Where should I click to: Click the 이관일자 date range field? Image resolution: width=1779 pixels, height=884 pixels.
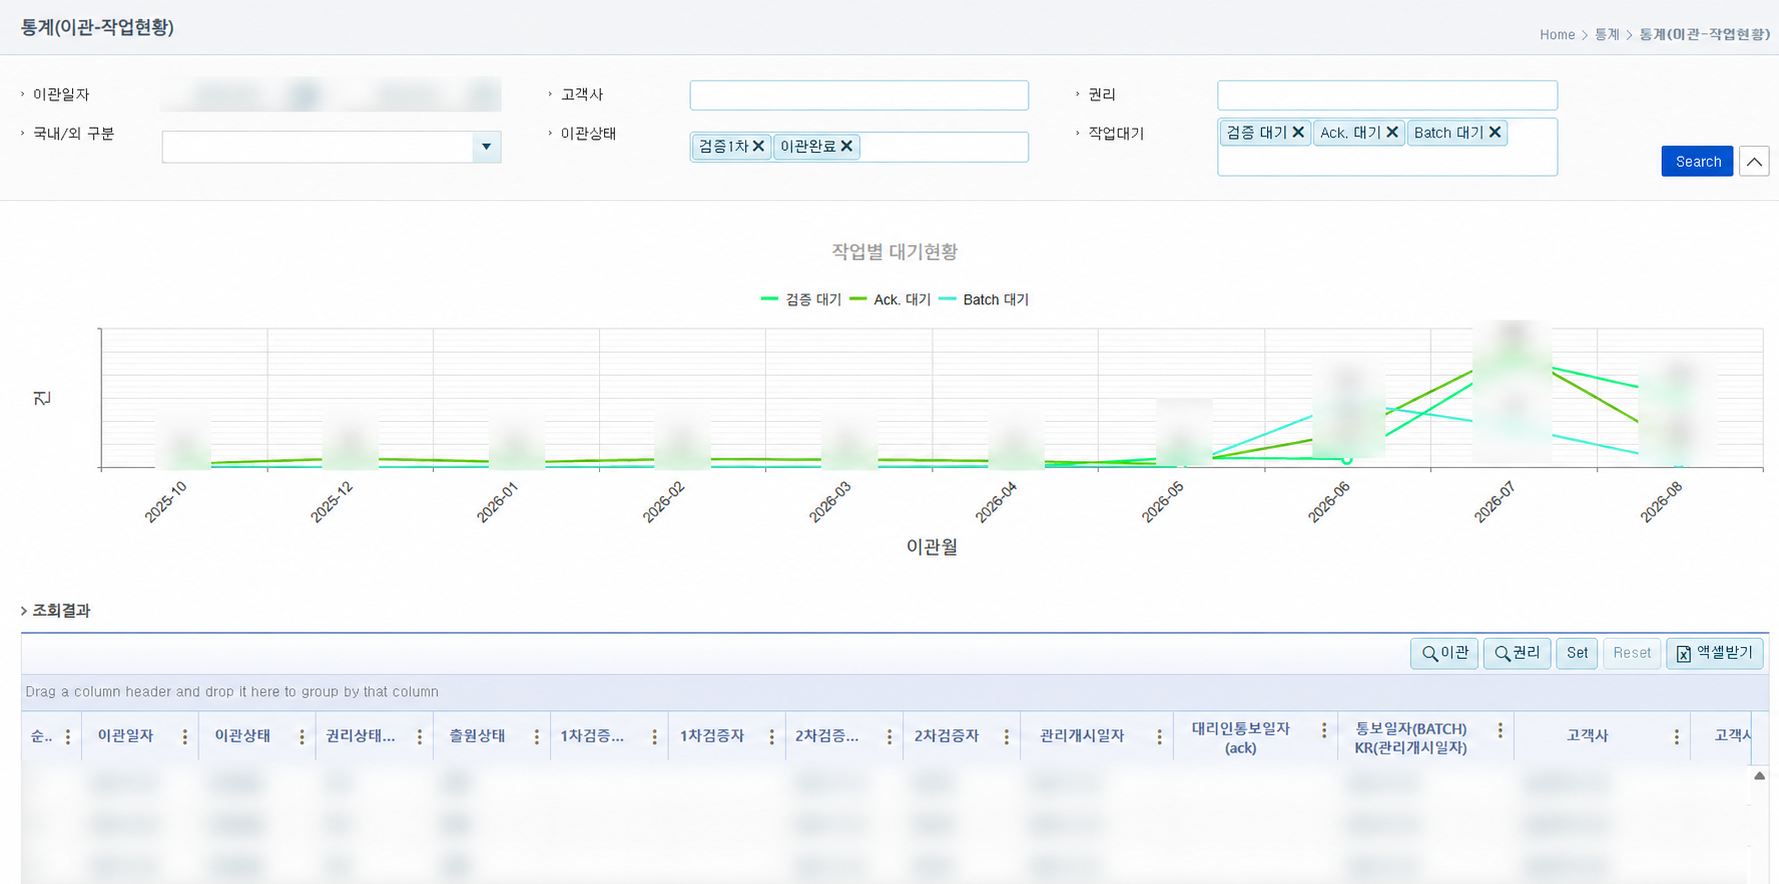(331, 95)
